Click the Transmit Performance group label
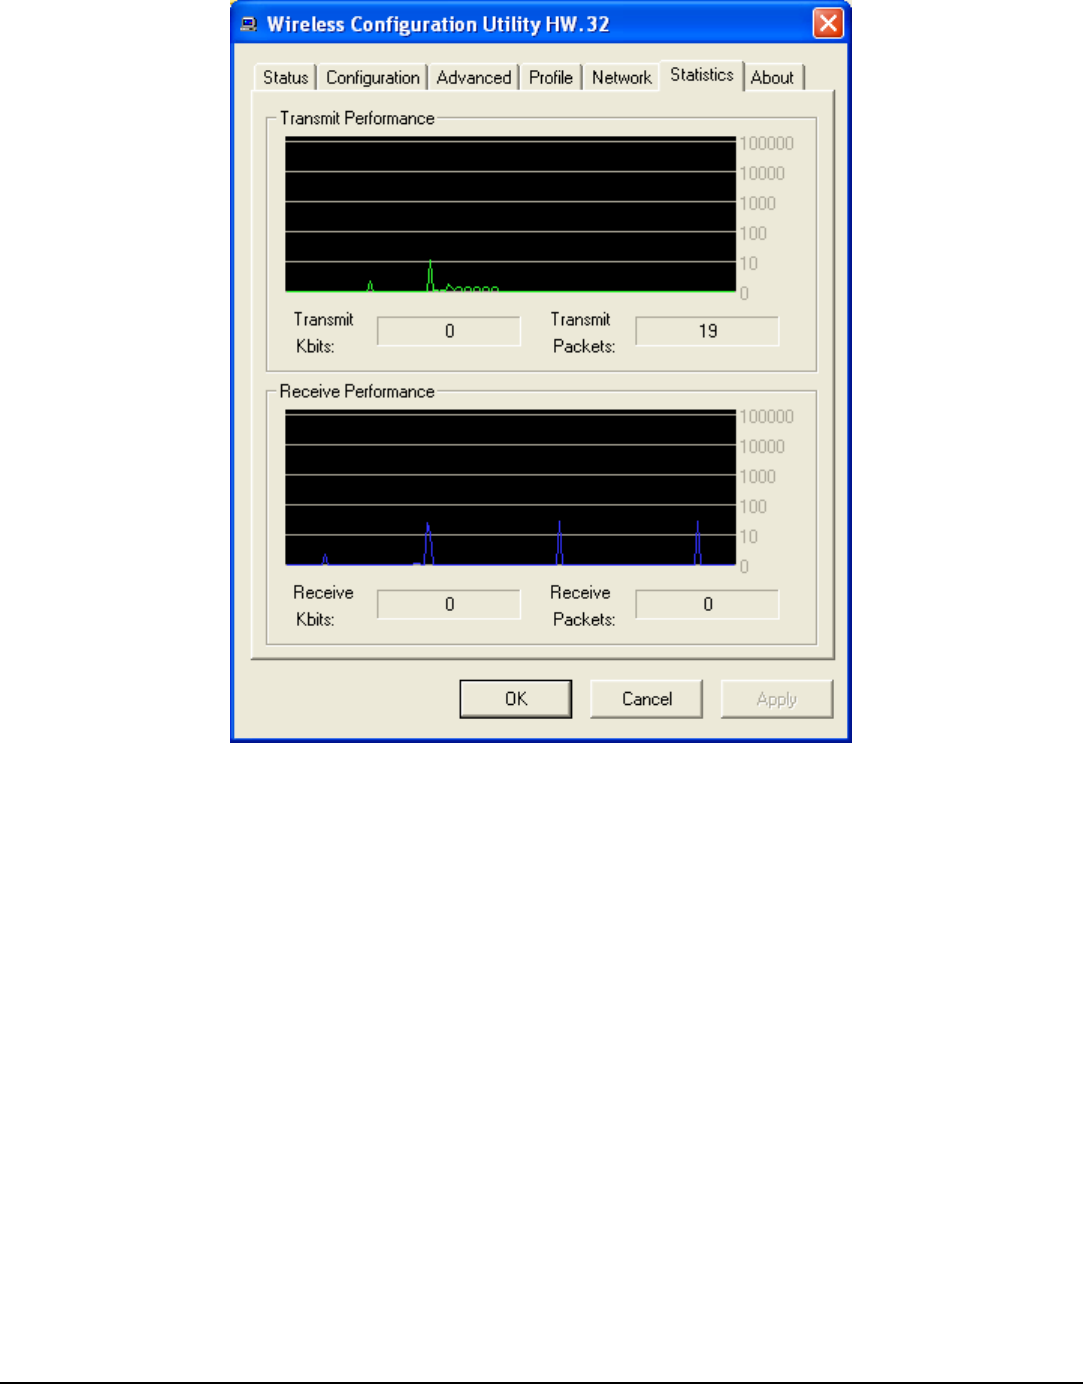 pyautogui.click(x=357, y=118)
